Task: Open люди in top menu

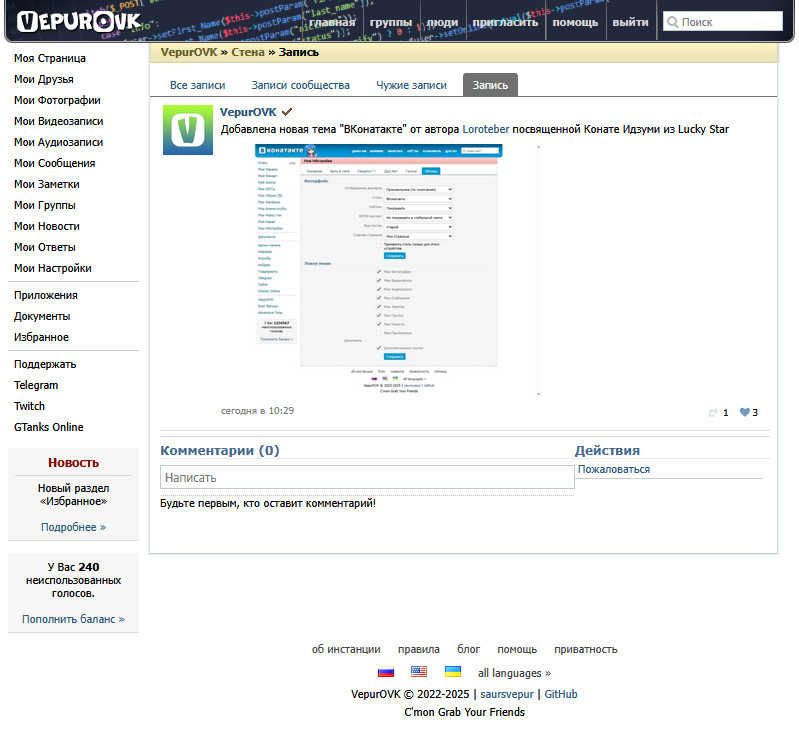Action: [x=442, y=22]
